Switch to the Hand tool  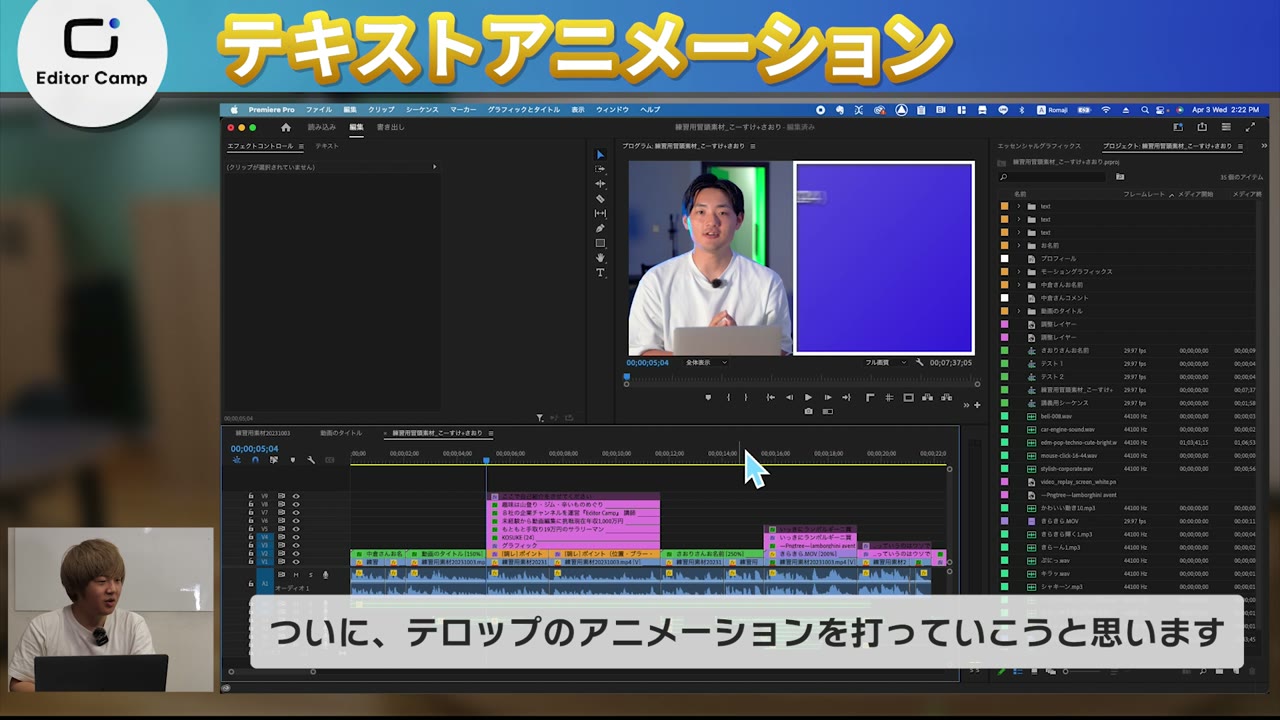600,258
